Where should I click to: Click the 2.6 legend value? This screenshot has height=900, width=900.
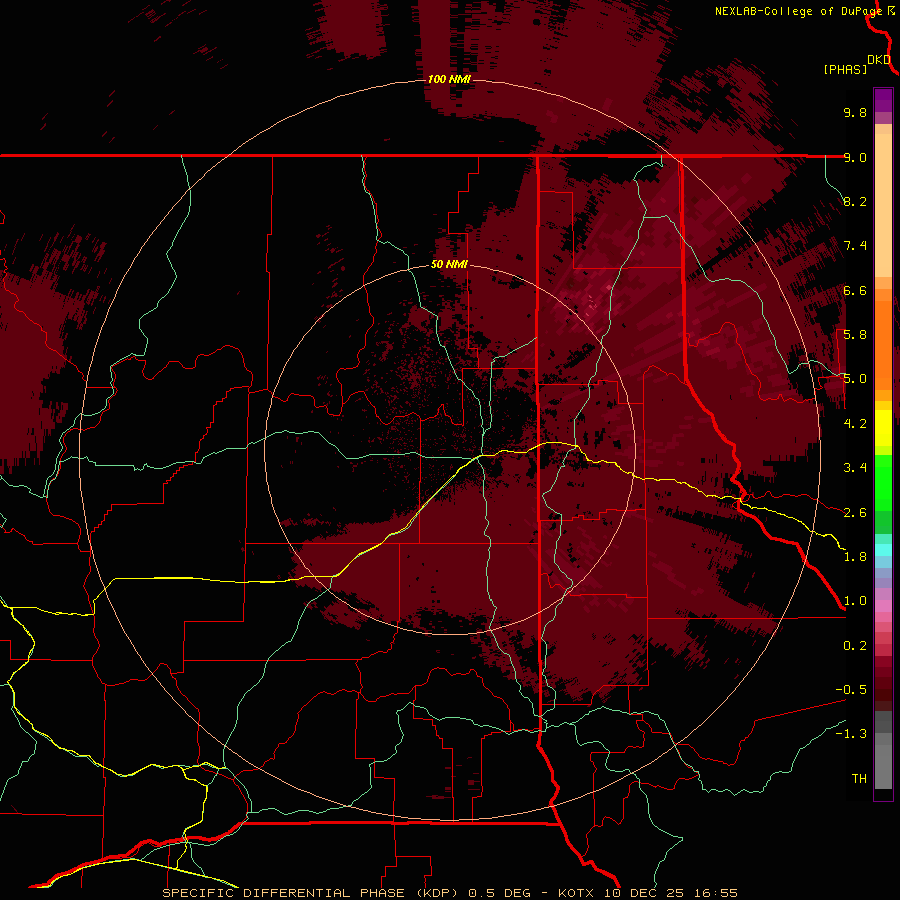(855, 513)
